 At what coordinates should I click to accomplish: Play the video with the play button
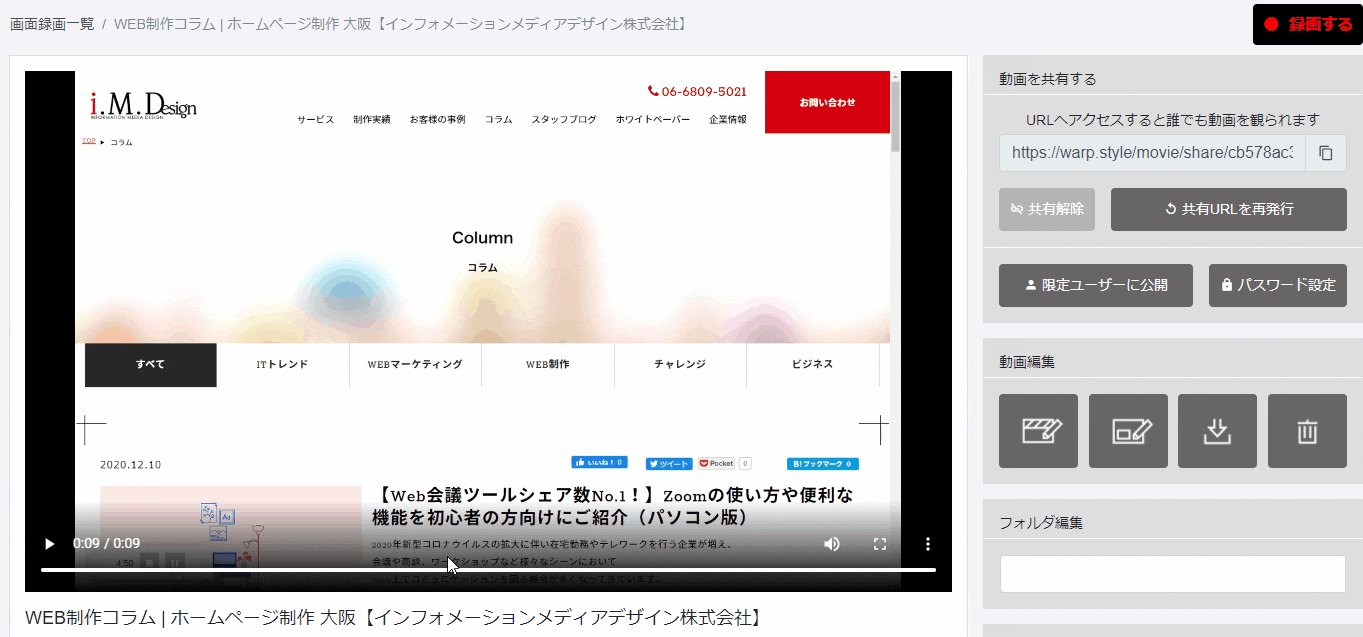tap(49, 544)
